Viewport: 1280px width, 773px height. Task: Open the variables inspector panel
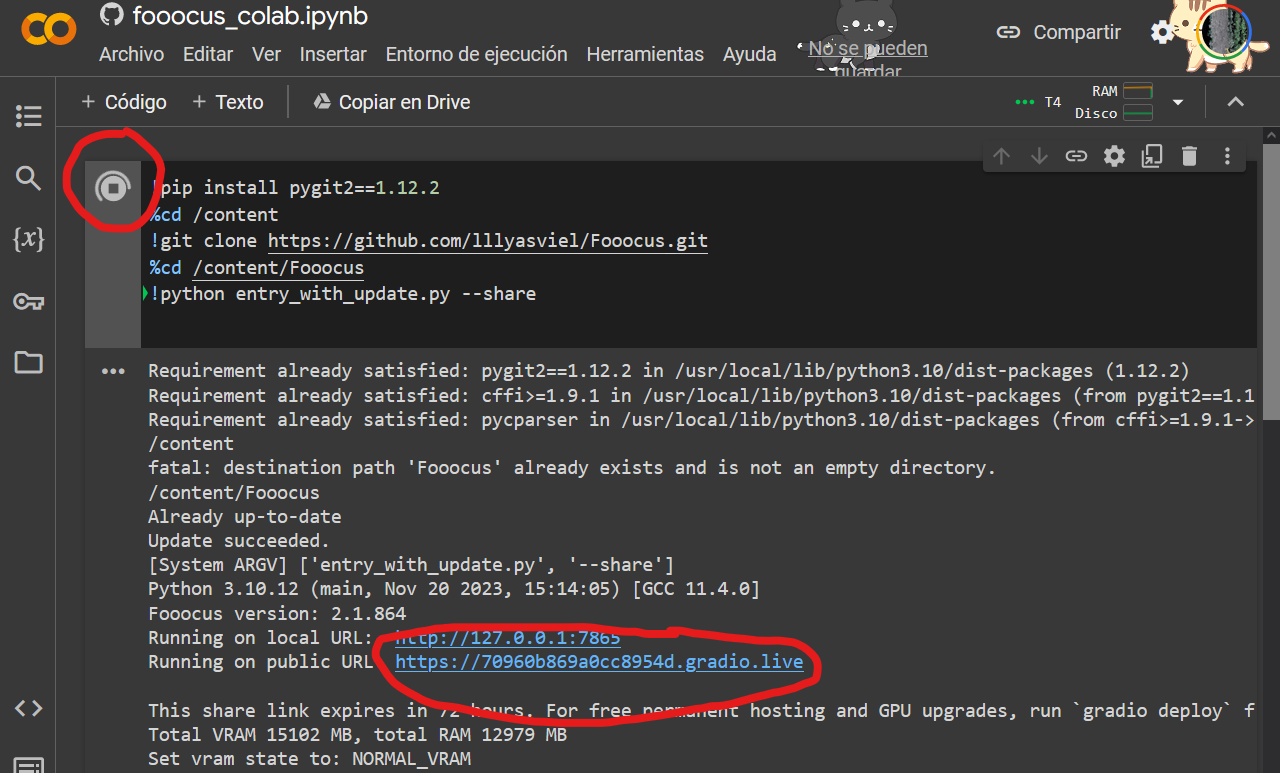28,239
